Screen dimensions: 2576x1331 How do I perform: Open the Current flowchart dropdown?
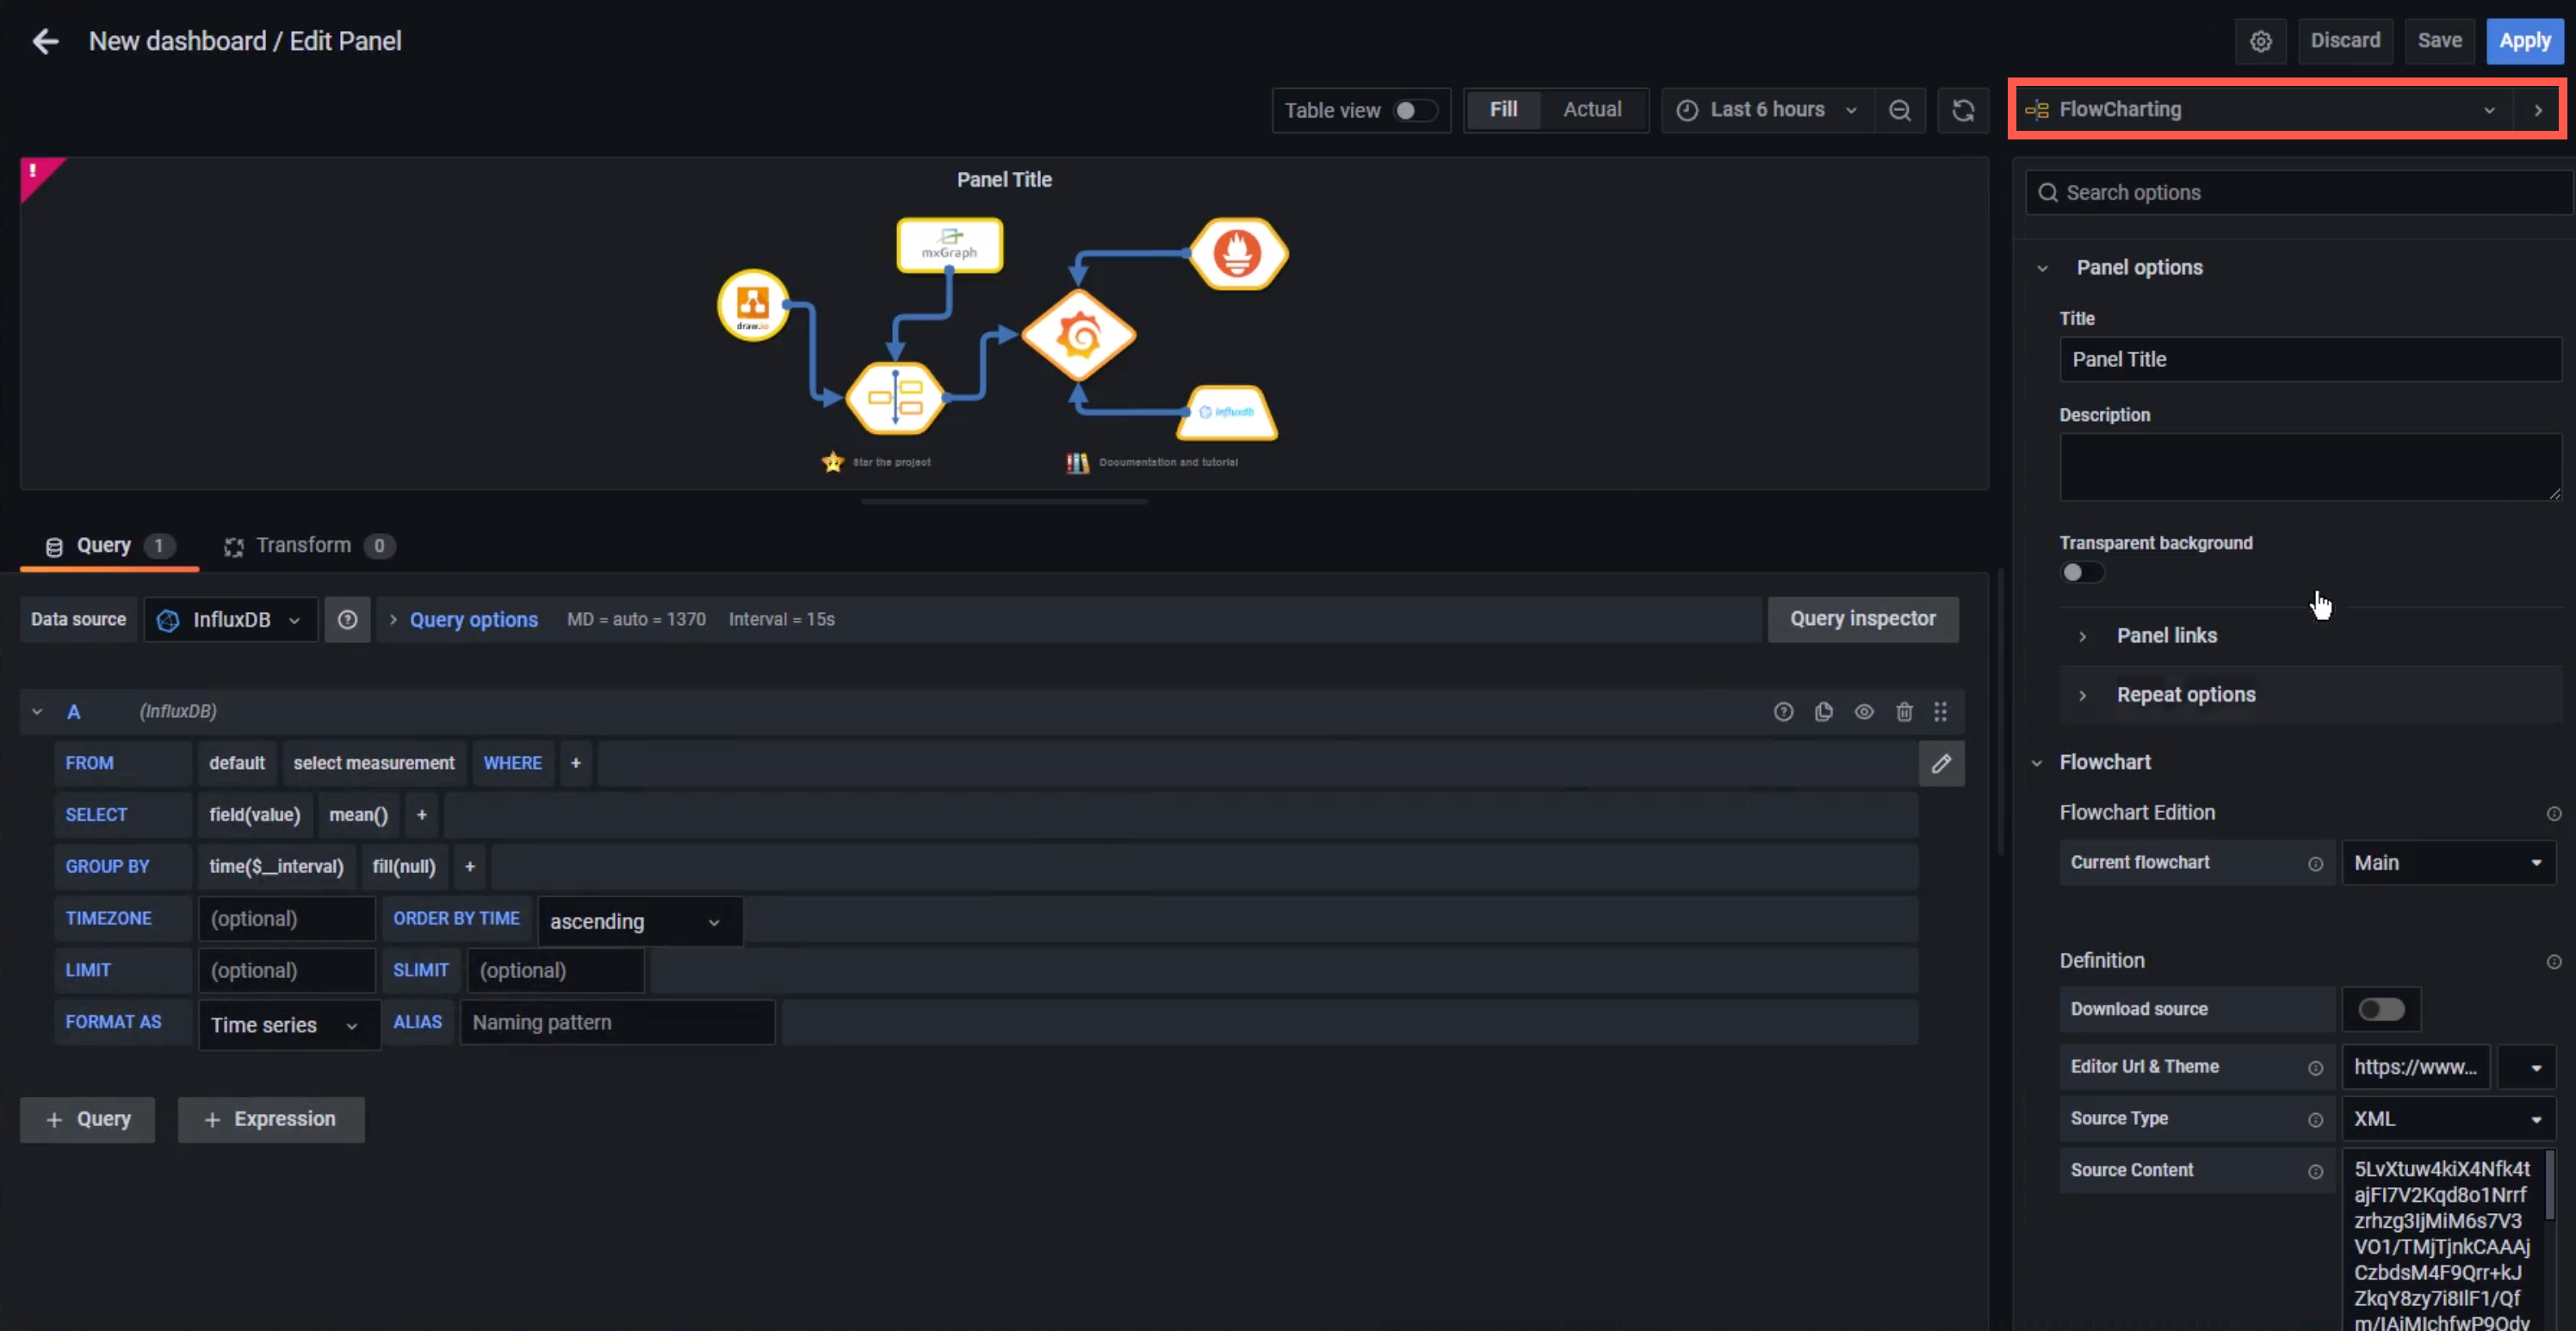pyautogui.click(x=2445, y=863)
